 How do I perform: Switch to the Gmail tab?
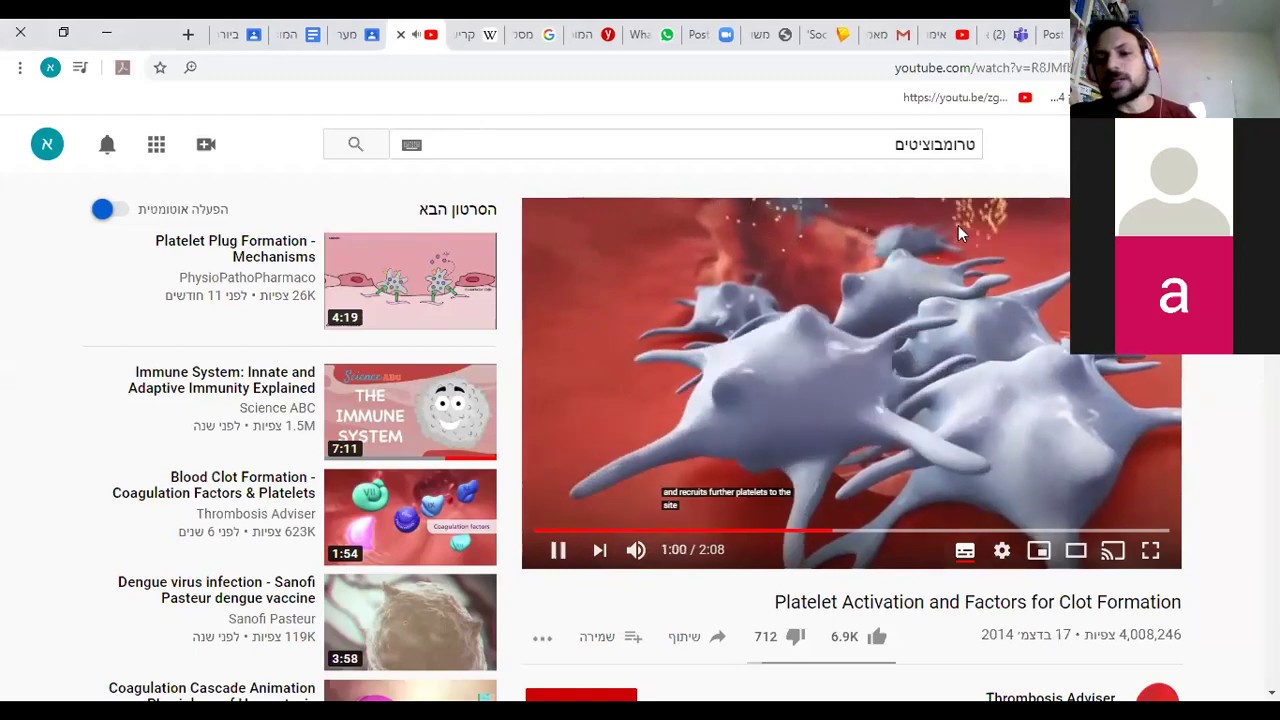[x=889, y=35]
